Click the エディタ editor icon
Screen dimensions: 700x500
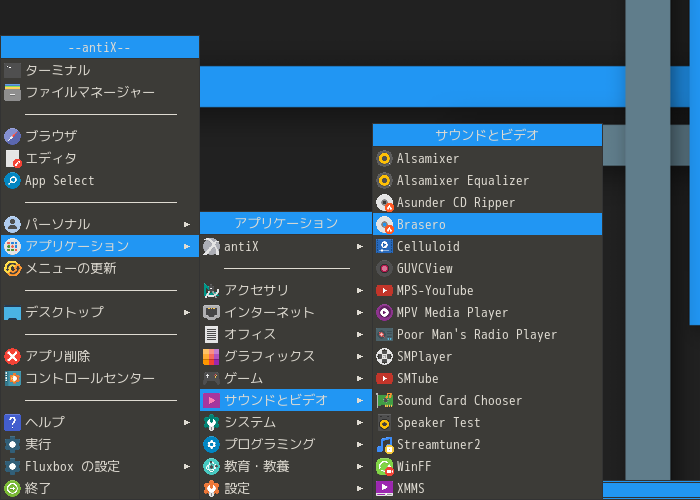pos(13,158)
